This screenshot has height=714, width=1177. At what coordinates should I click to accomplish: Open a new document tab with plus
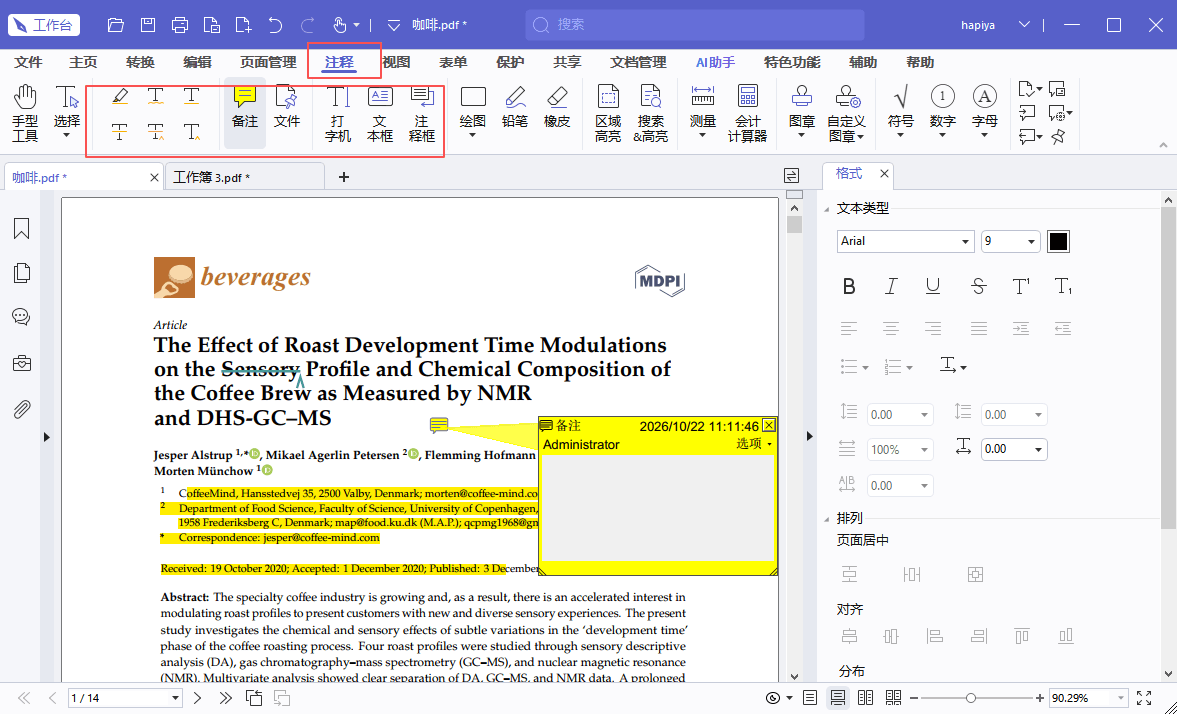[344, 177]
